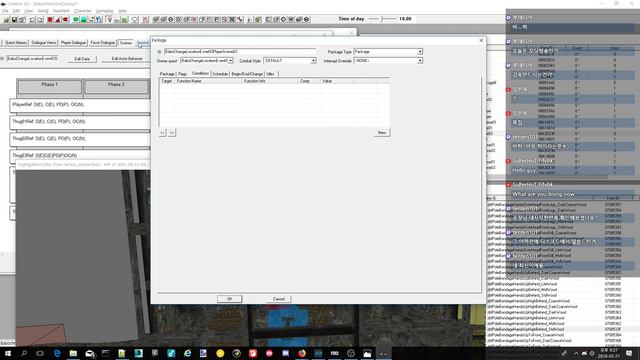The image size is (640, 360).
Task: Click the blue Y toolbar icon
Action: [x=99, y=20]
